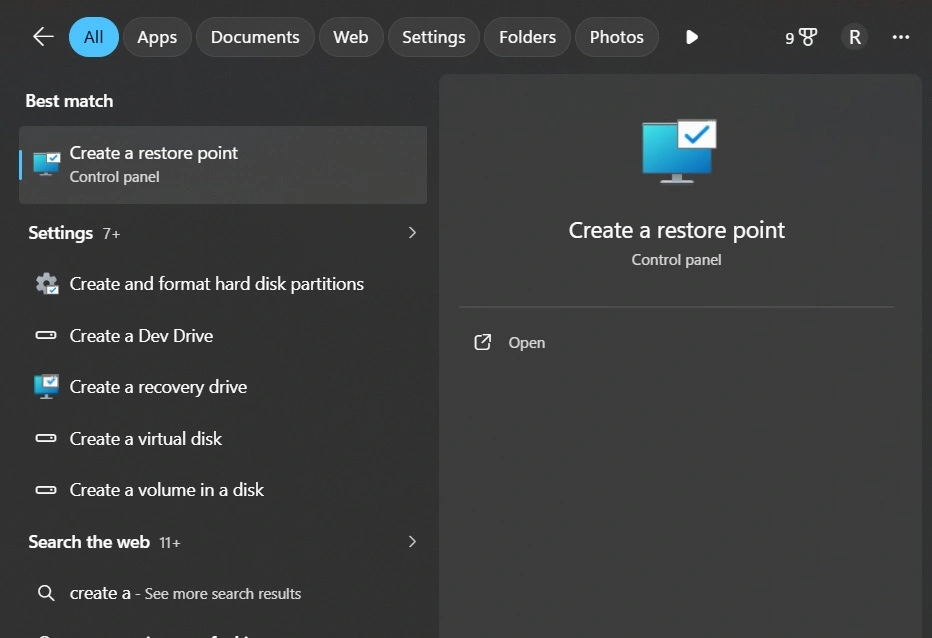
Task: Switch to the Folders filter tab
Action: [x=527, y=37]
